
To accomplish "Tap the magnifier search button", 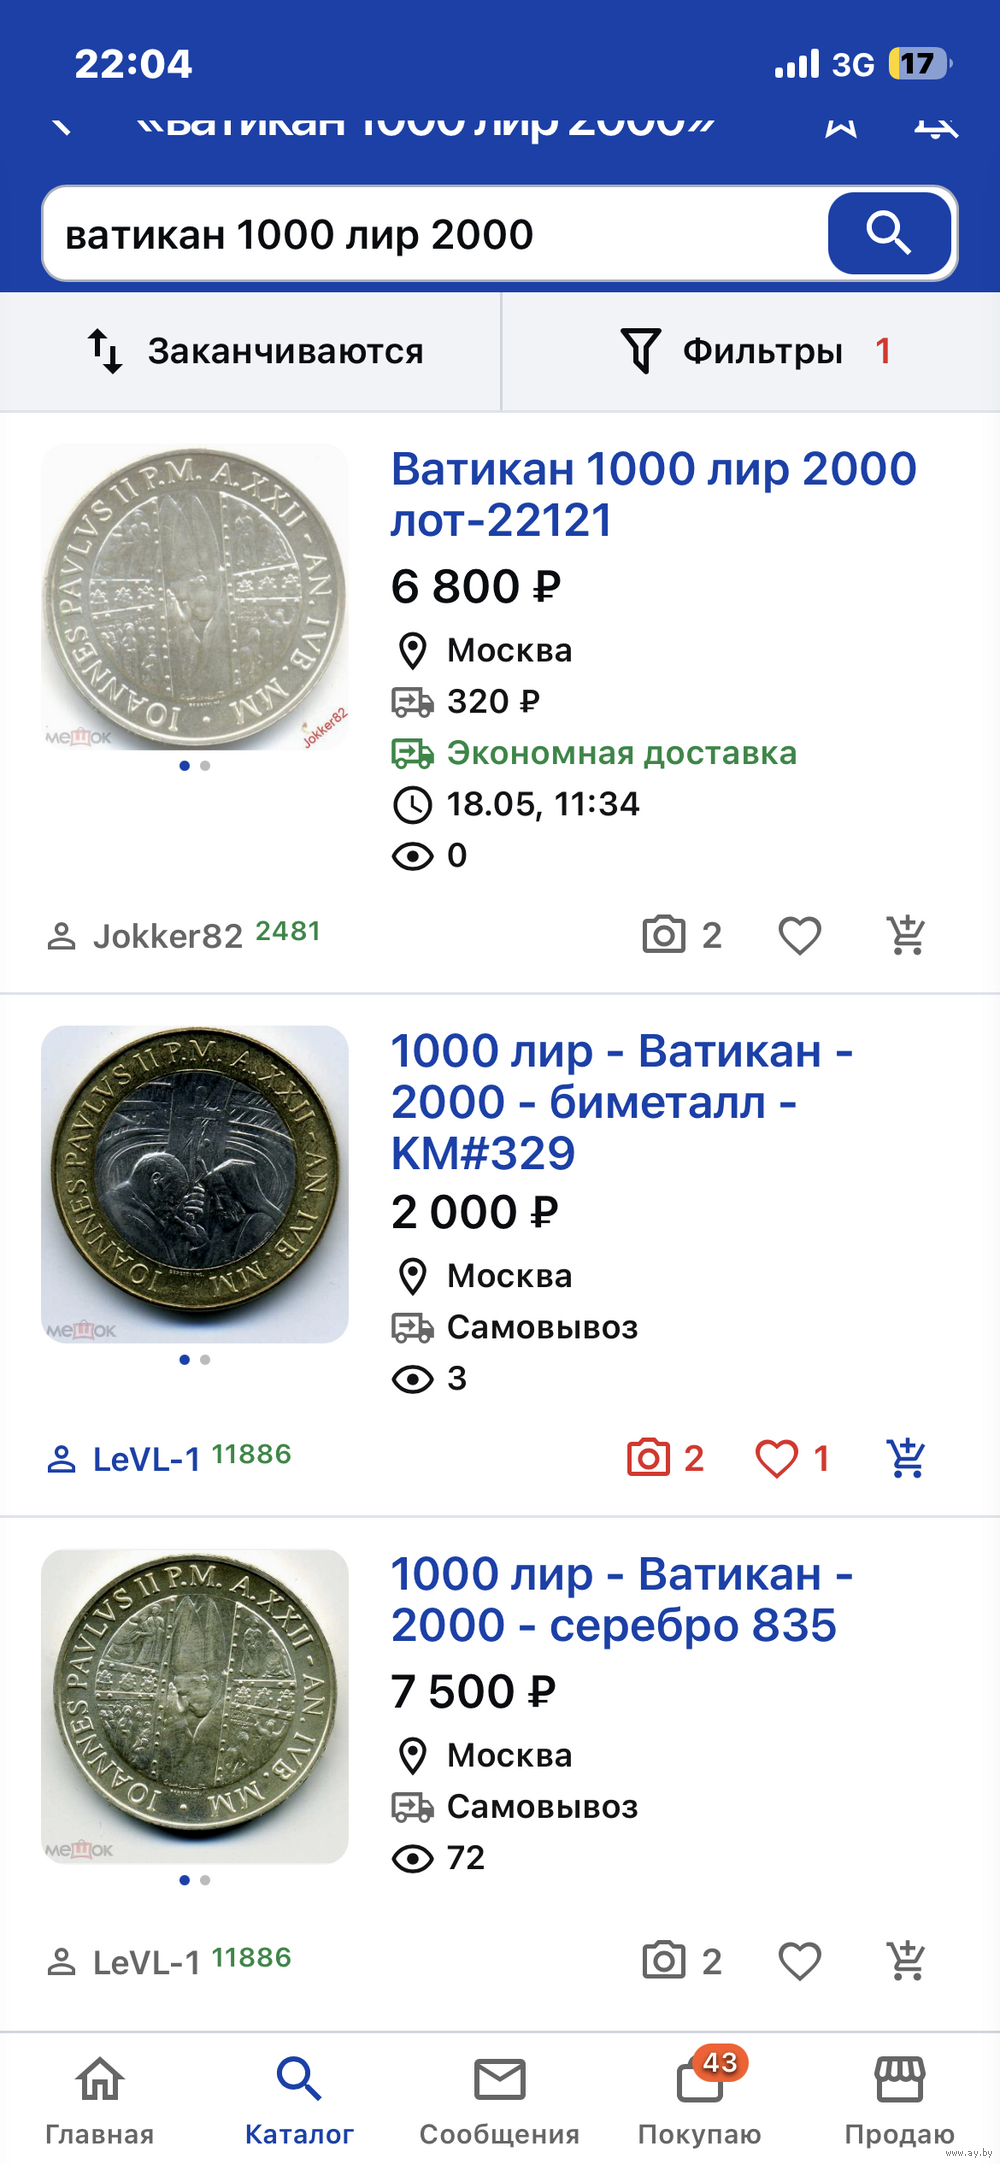I will [x=888, y=234].
